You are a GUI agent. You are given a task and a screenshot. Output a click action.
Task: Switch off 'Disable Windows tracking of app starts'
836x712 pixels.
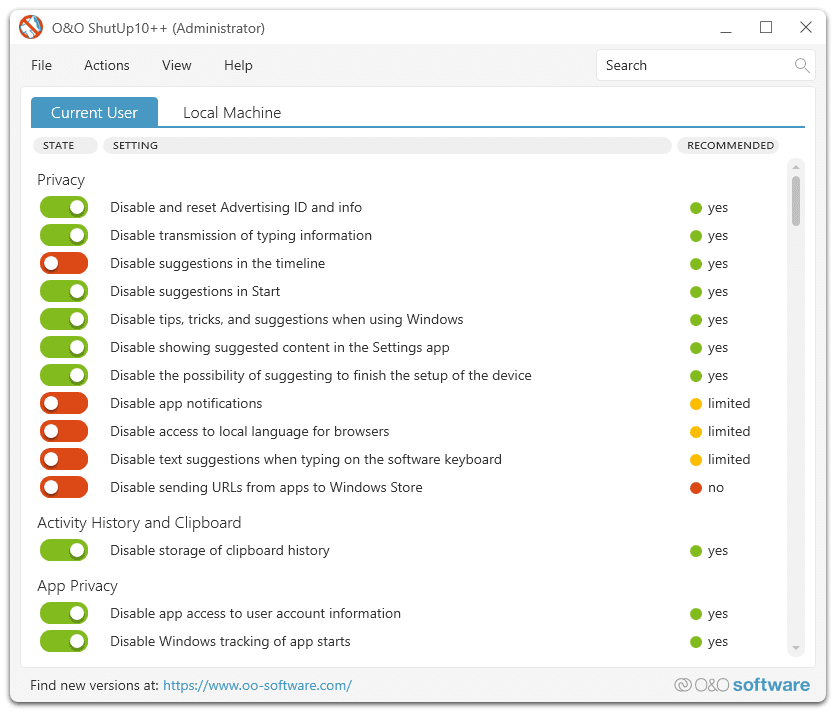pos(64,642)
